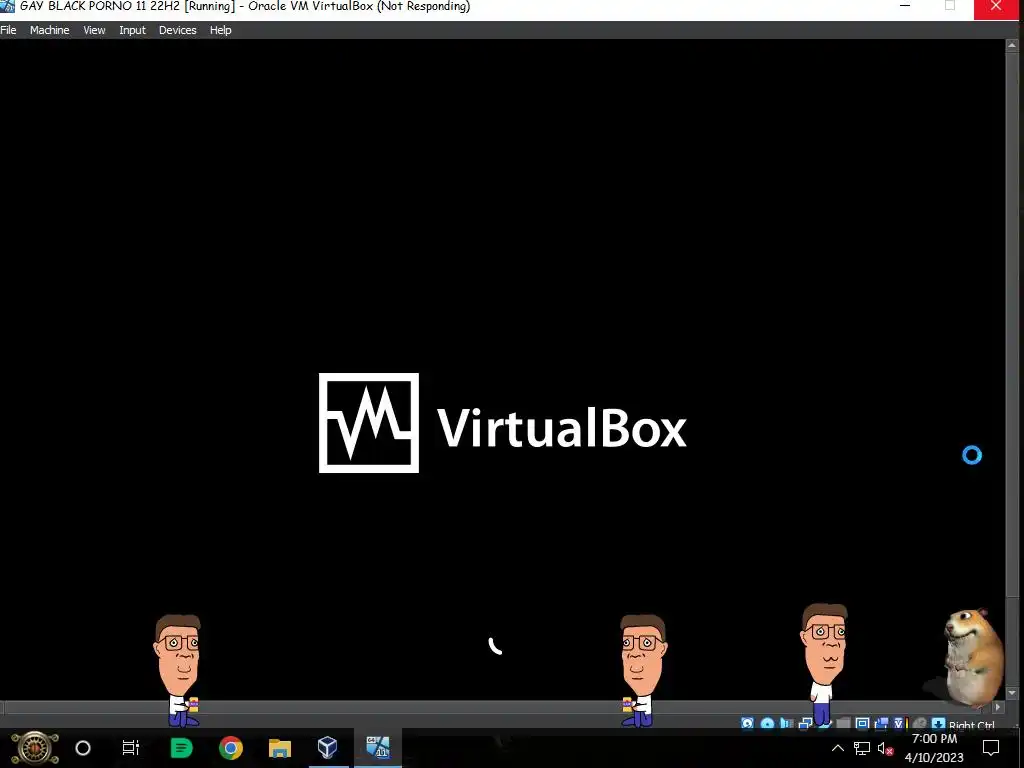Viewport: 1024px width, 768px height.
Task: Open Task View on the taskbar
Action: (x=131, y=748)
